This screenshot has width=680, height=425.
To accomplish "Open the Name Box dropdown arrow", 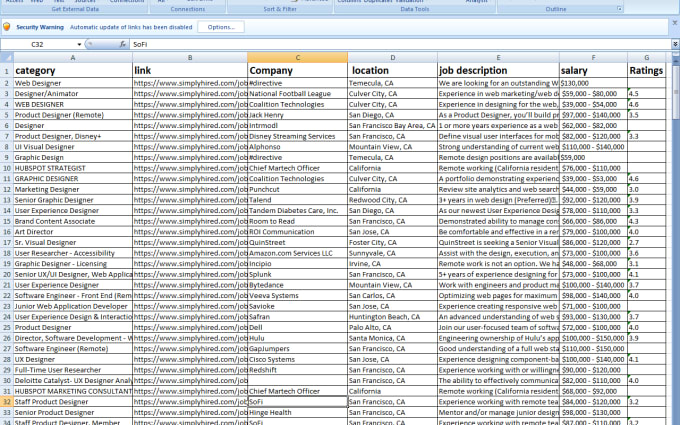I will [79, 44].
